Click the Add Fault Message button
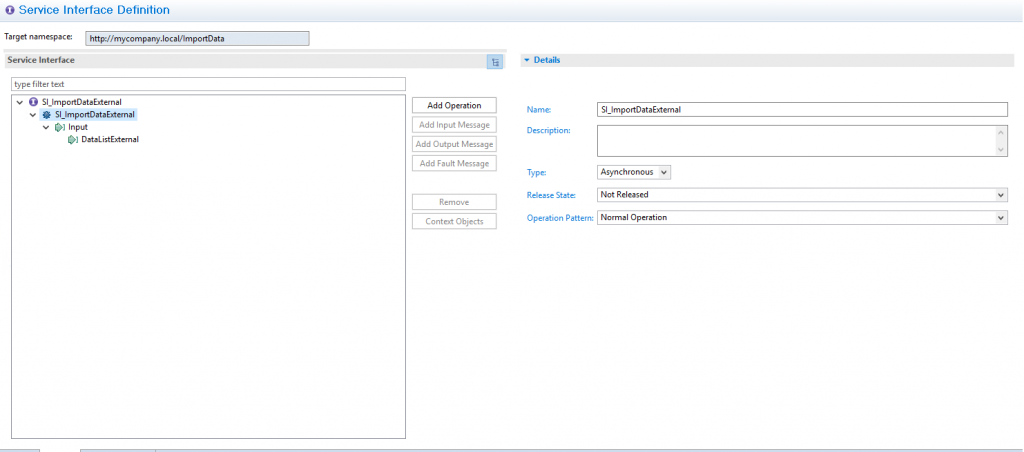1024x452 pixels. click(x=454, y=163)
